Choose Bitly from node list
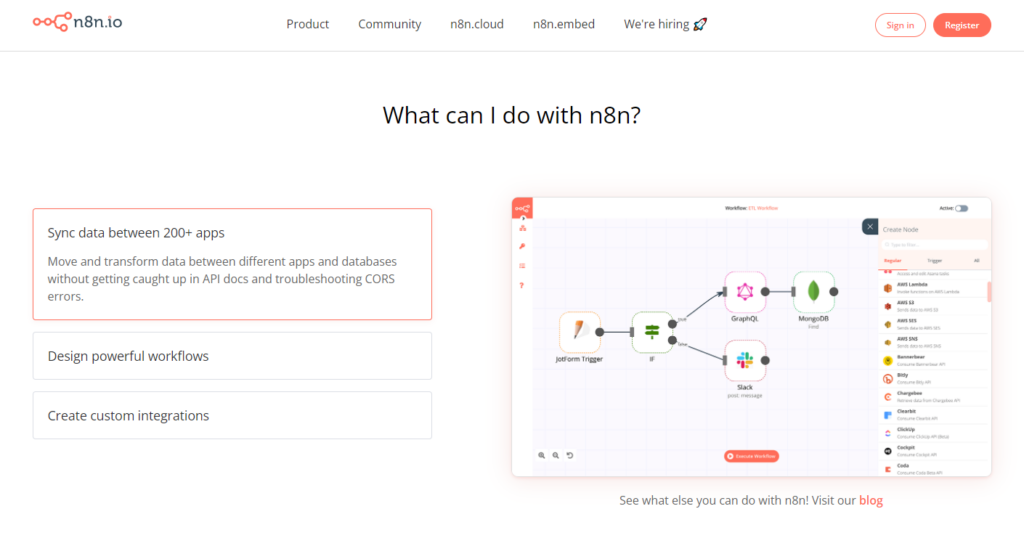The height and width of the screenshot is (538, 1024). click(934, 379)
